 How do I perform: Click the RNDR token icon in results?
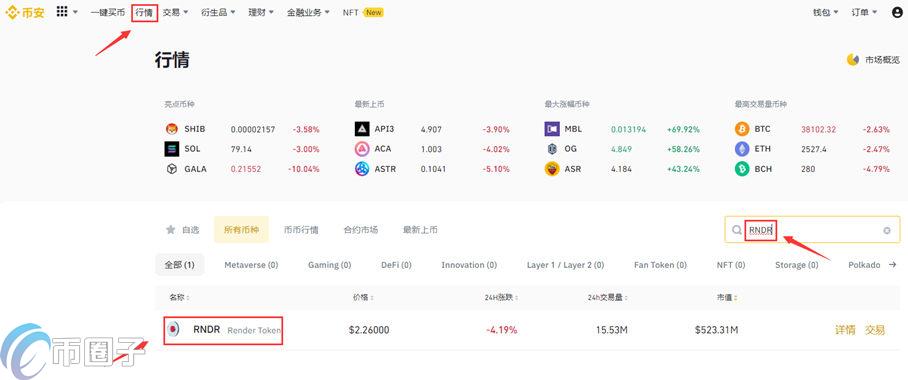pyautogui.click(x=173, y=330)
